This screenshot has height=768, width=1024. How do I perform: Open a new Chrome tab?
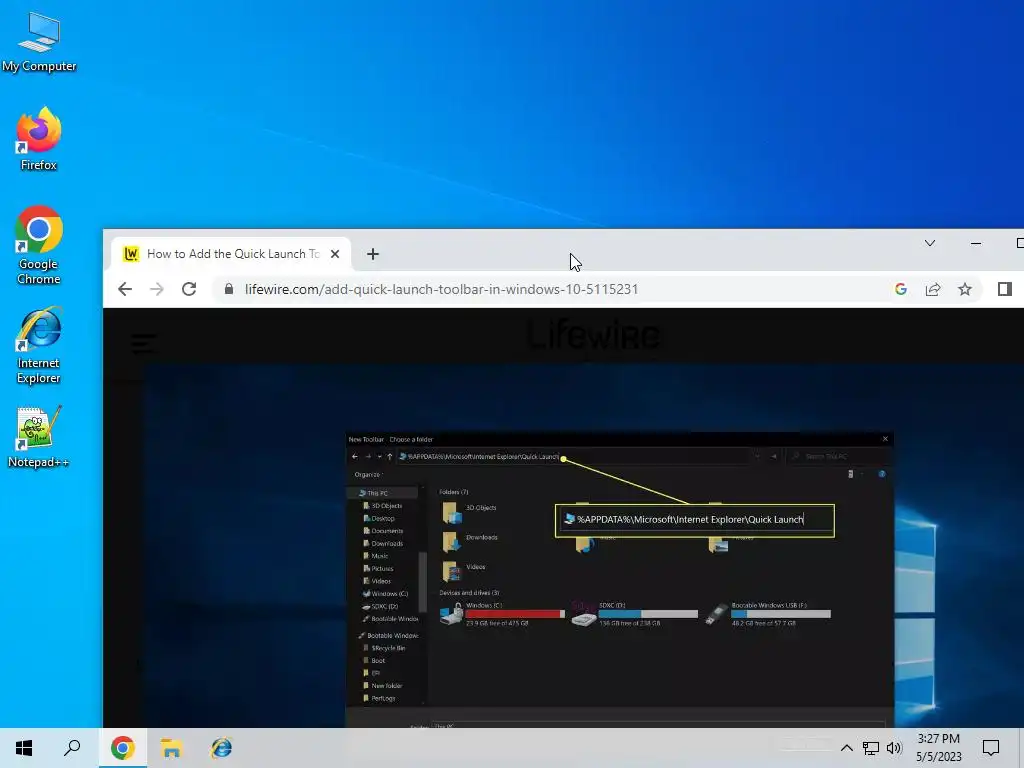click(373, 254)
